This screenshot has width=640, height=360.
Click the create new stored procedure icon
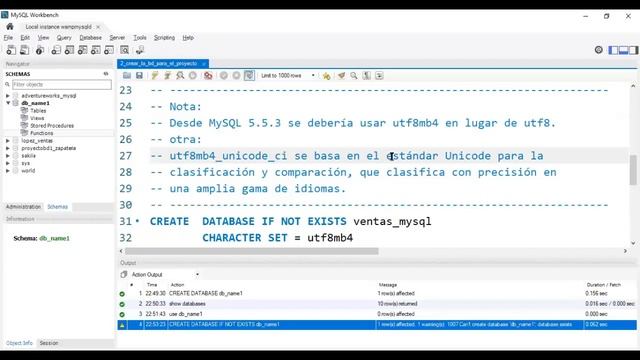click(x=96, y=50)
